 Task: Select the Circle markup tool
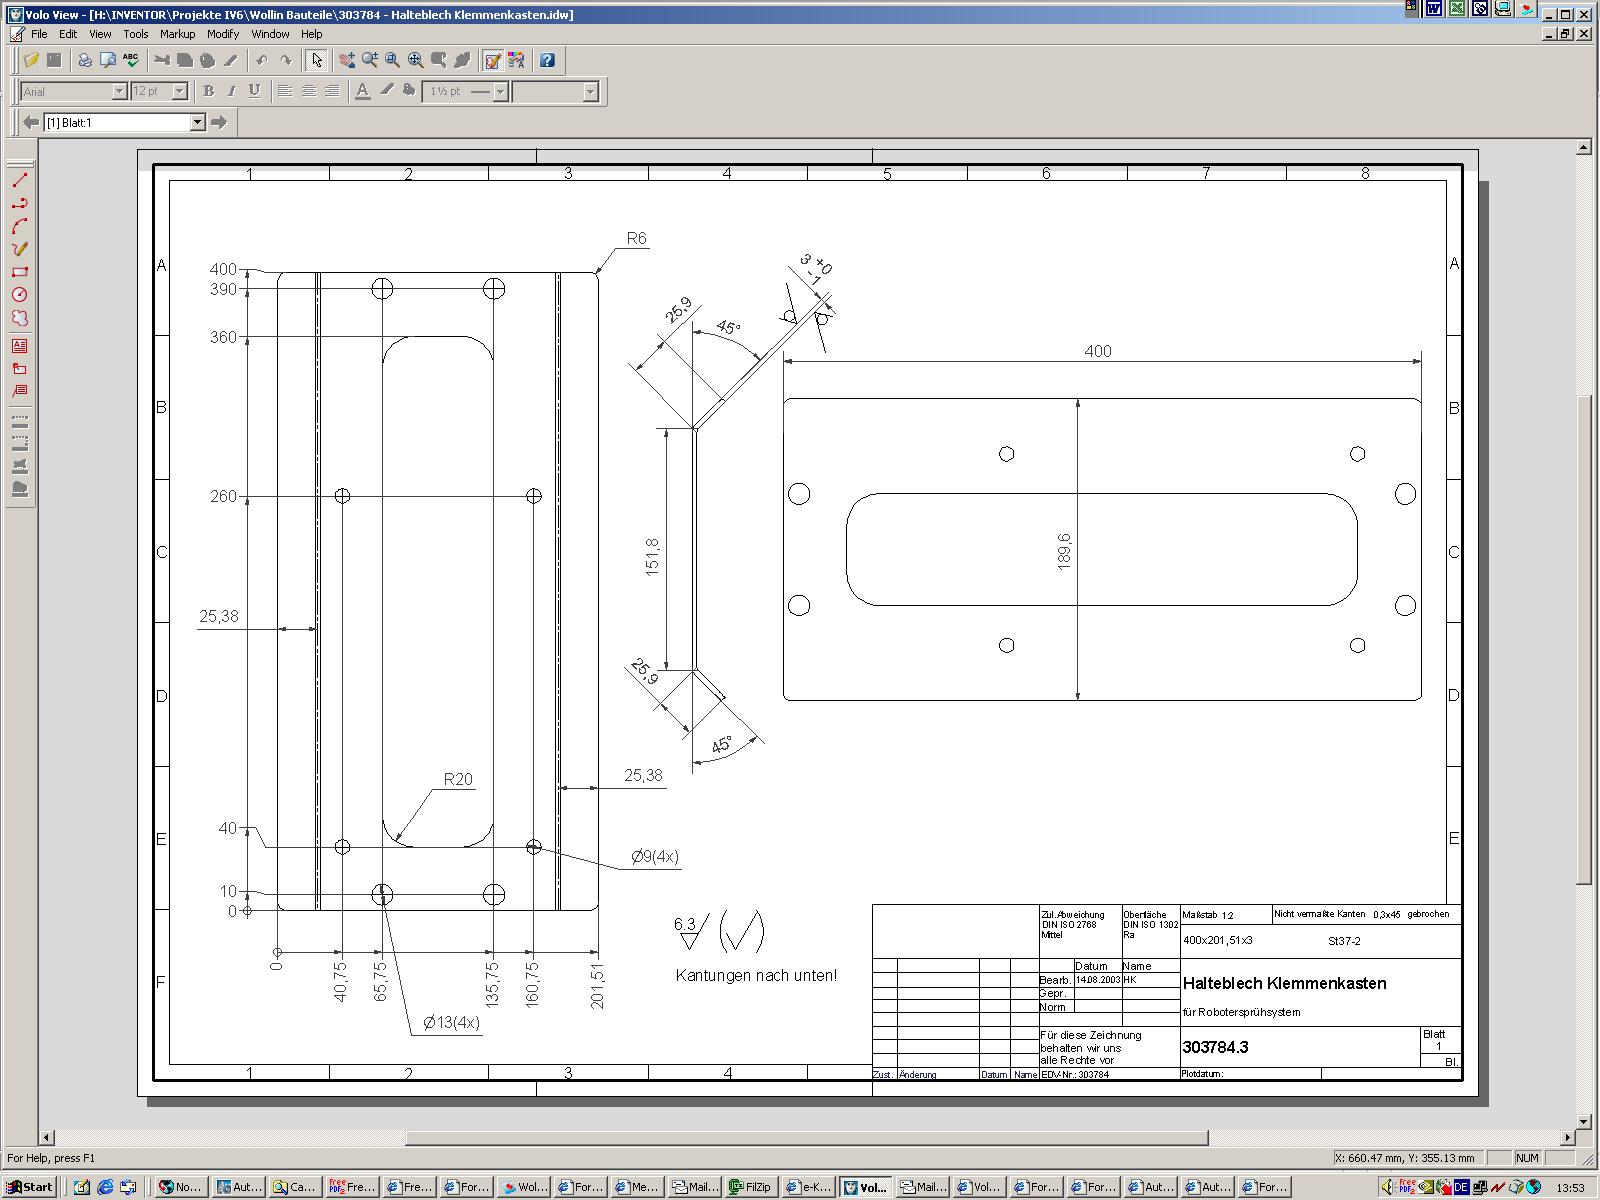pyautogui.click(x=19, y=295)
